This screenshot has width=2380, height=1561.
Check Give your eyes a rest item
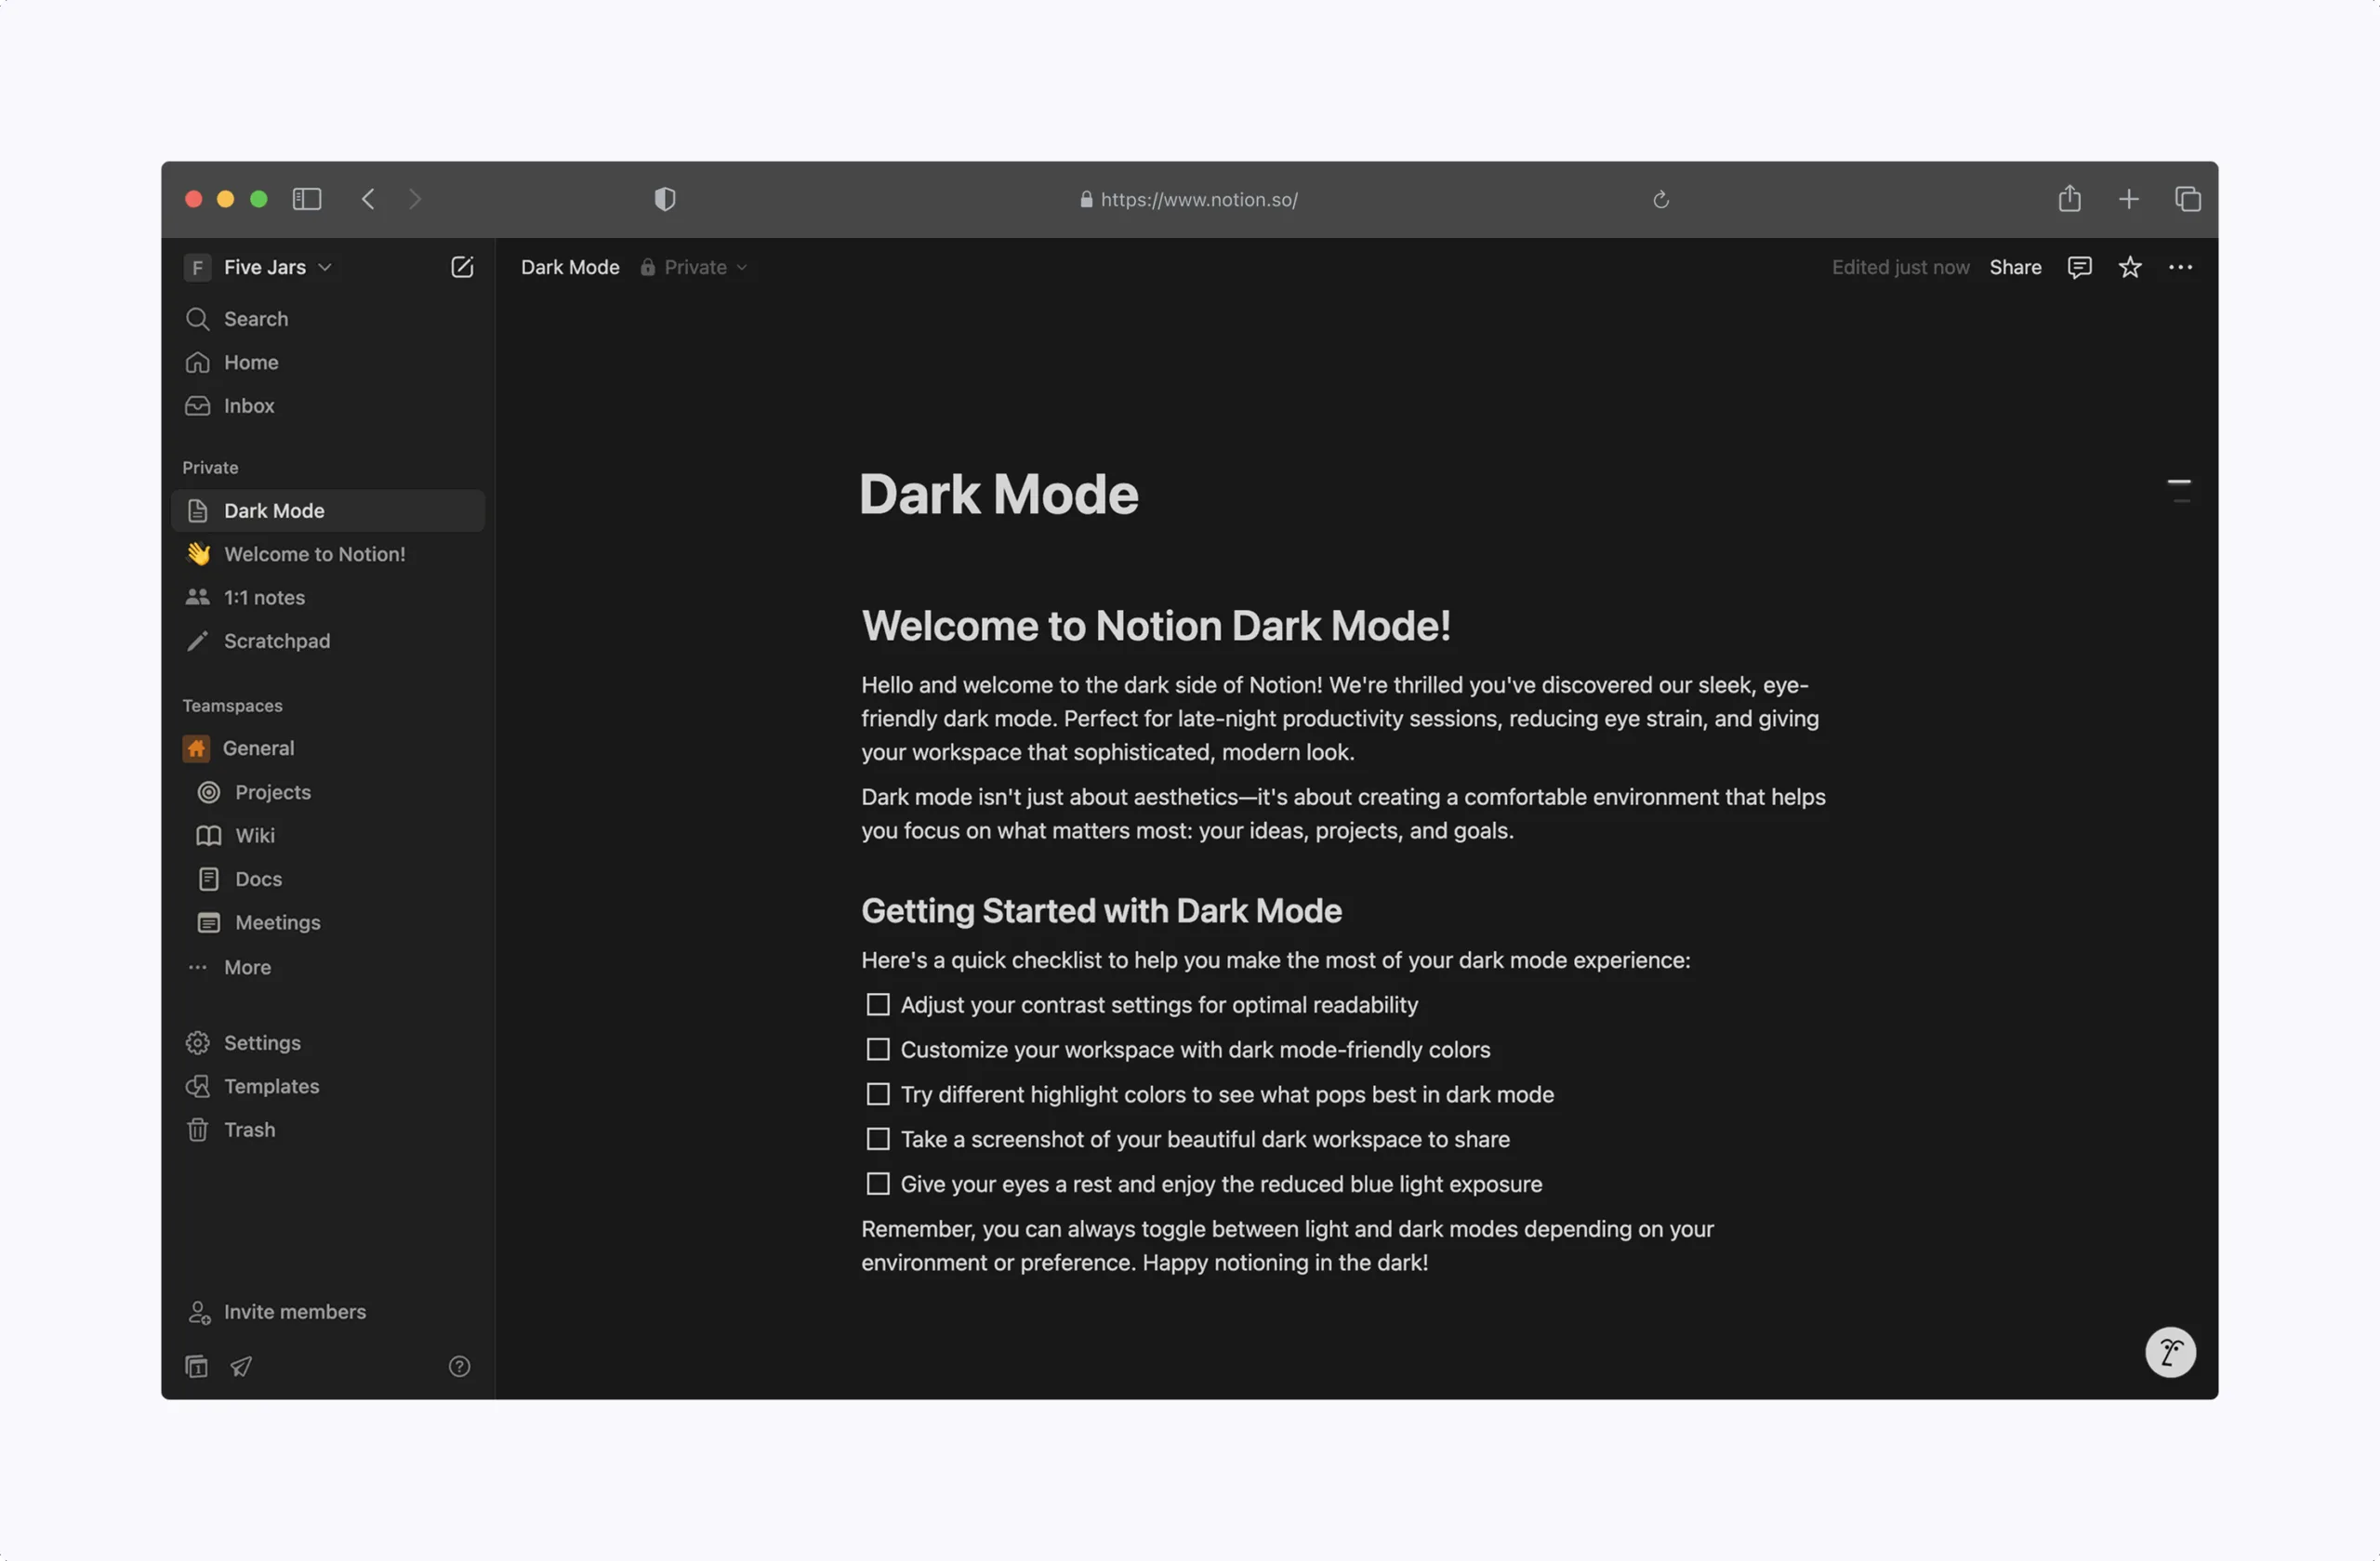coord(878,1185)
